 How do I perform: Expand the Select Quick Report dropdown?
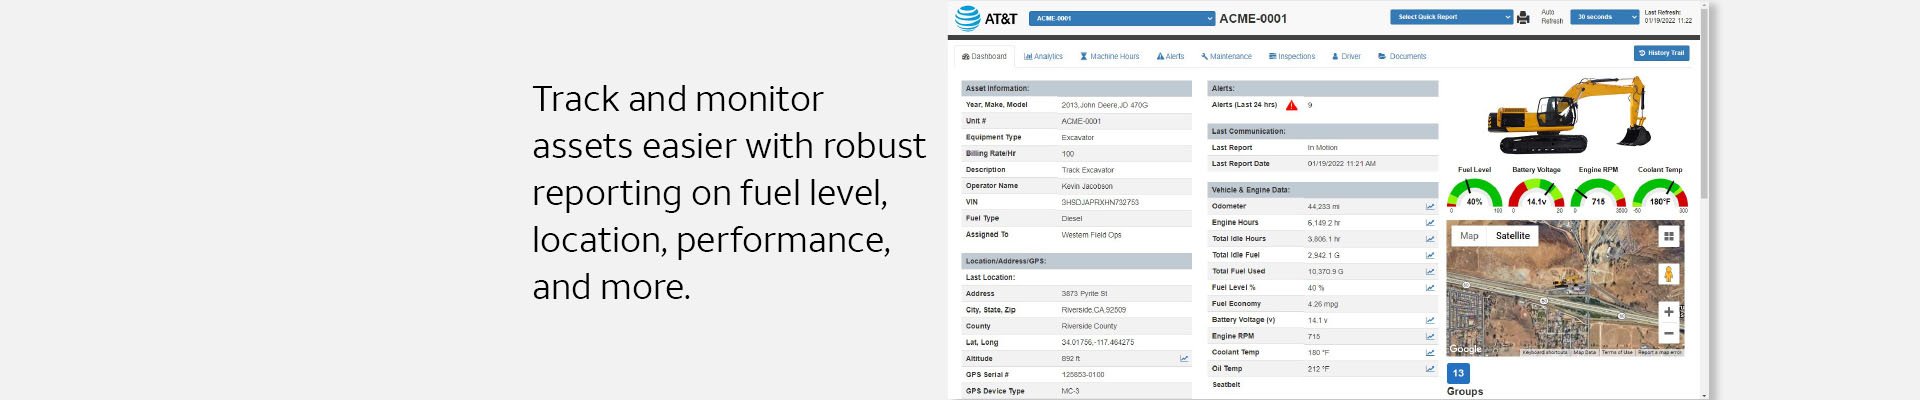tap(1451, 17)
